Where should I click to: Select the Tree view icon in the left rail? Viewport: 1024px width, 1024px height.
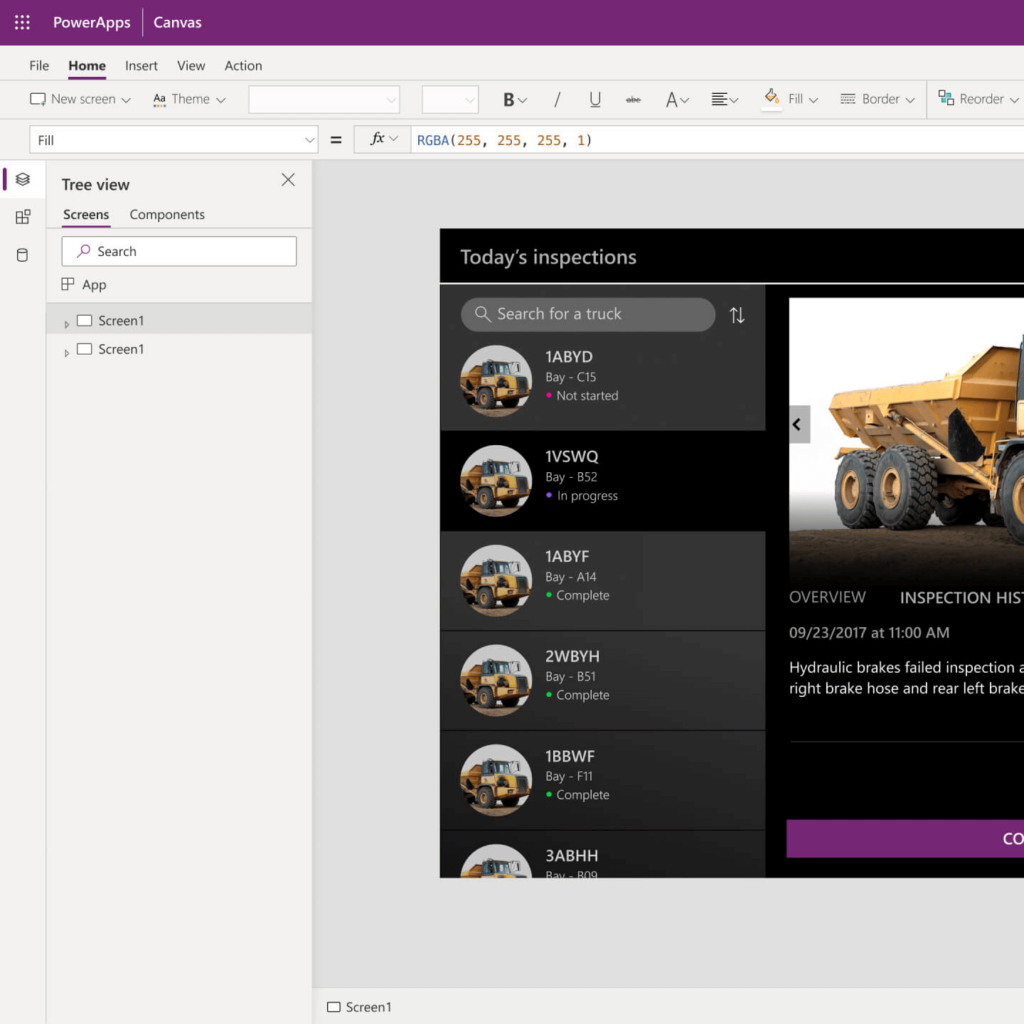[x=22, y=179]
